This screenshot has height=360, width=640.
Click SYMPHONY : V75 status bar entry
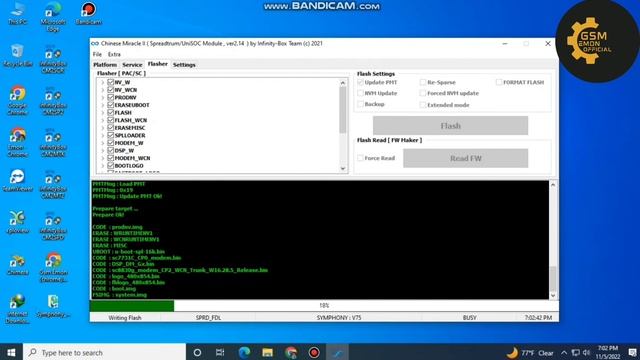tap(339, 318)
